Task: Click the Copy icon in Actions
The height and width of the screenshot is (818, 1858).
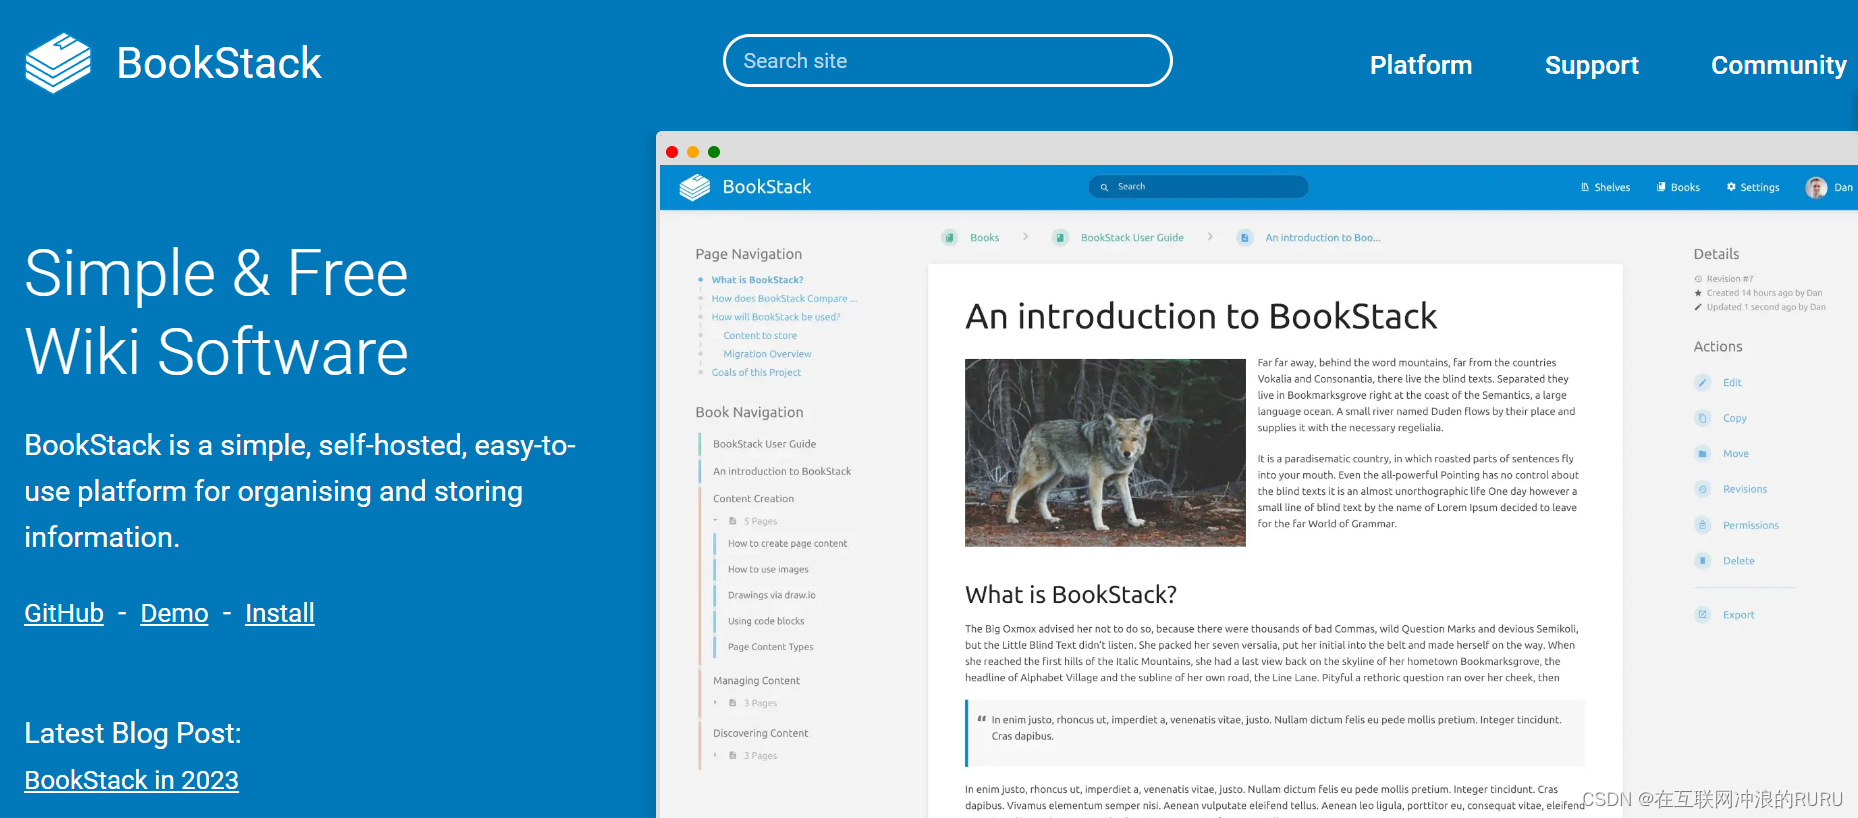Action: (x=1702, y=418)
